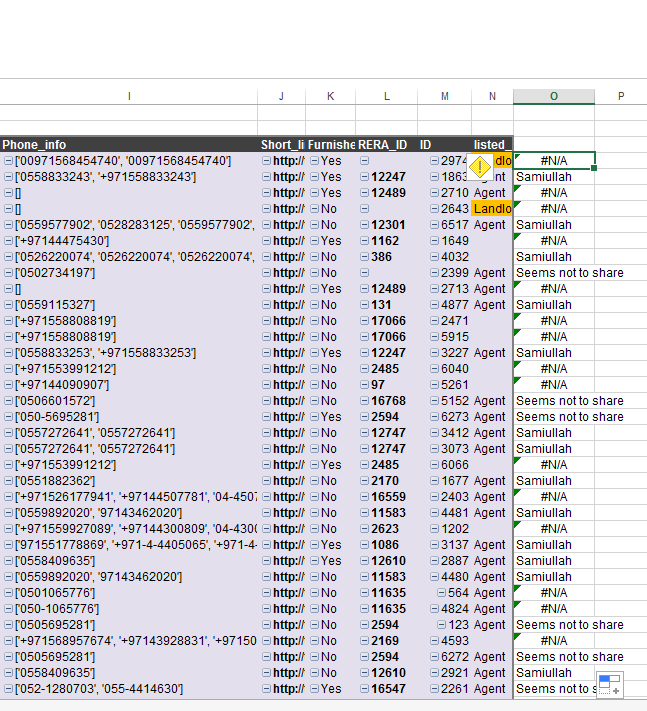The image size is (647, 711).
Task: Select Furnished No cell for ID 4481
Action: coord(331,512)
